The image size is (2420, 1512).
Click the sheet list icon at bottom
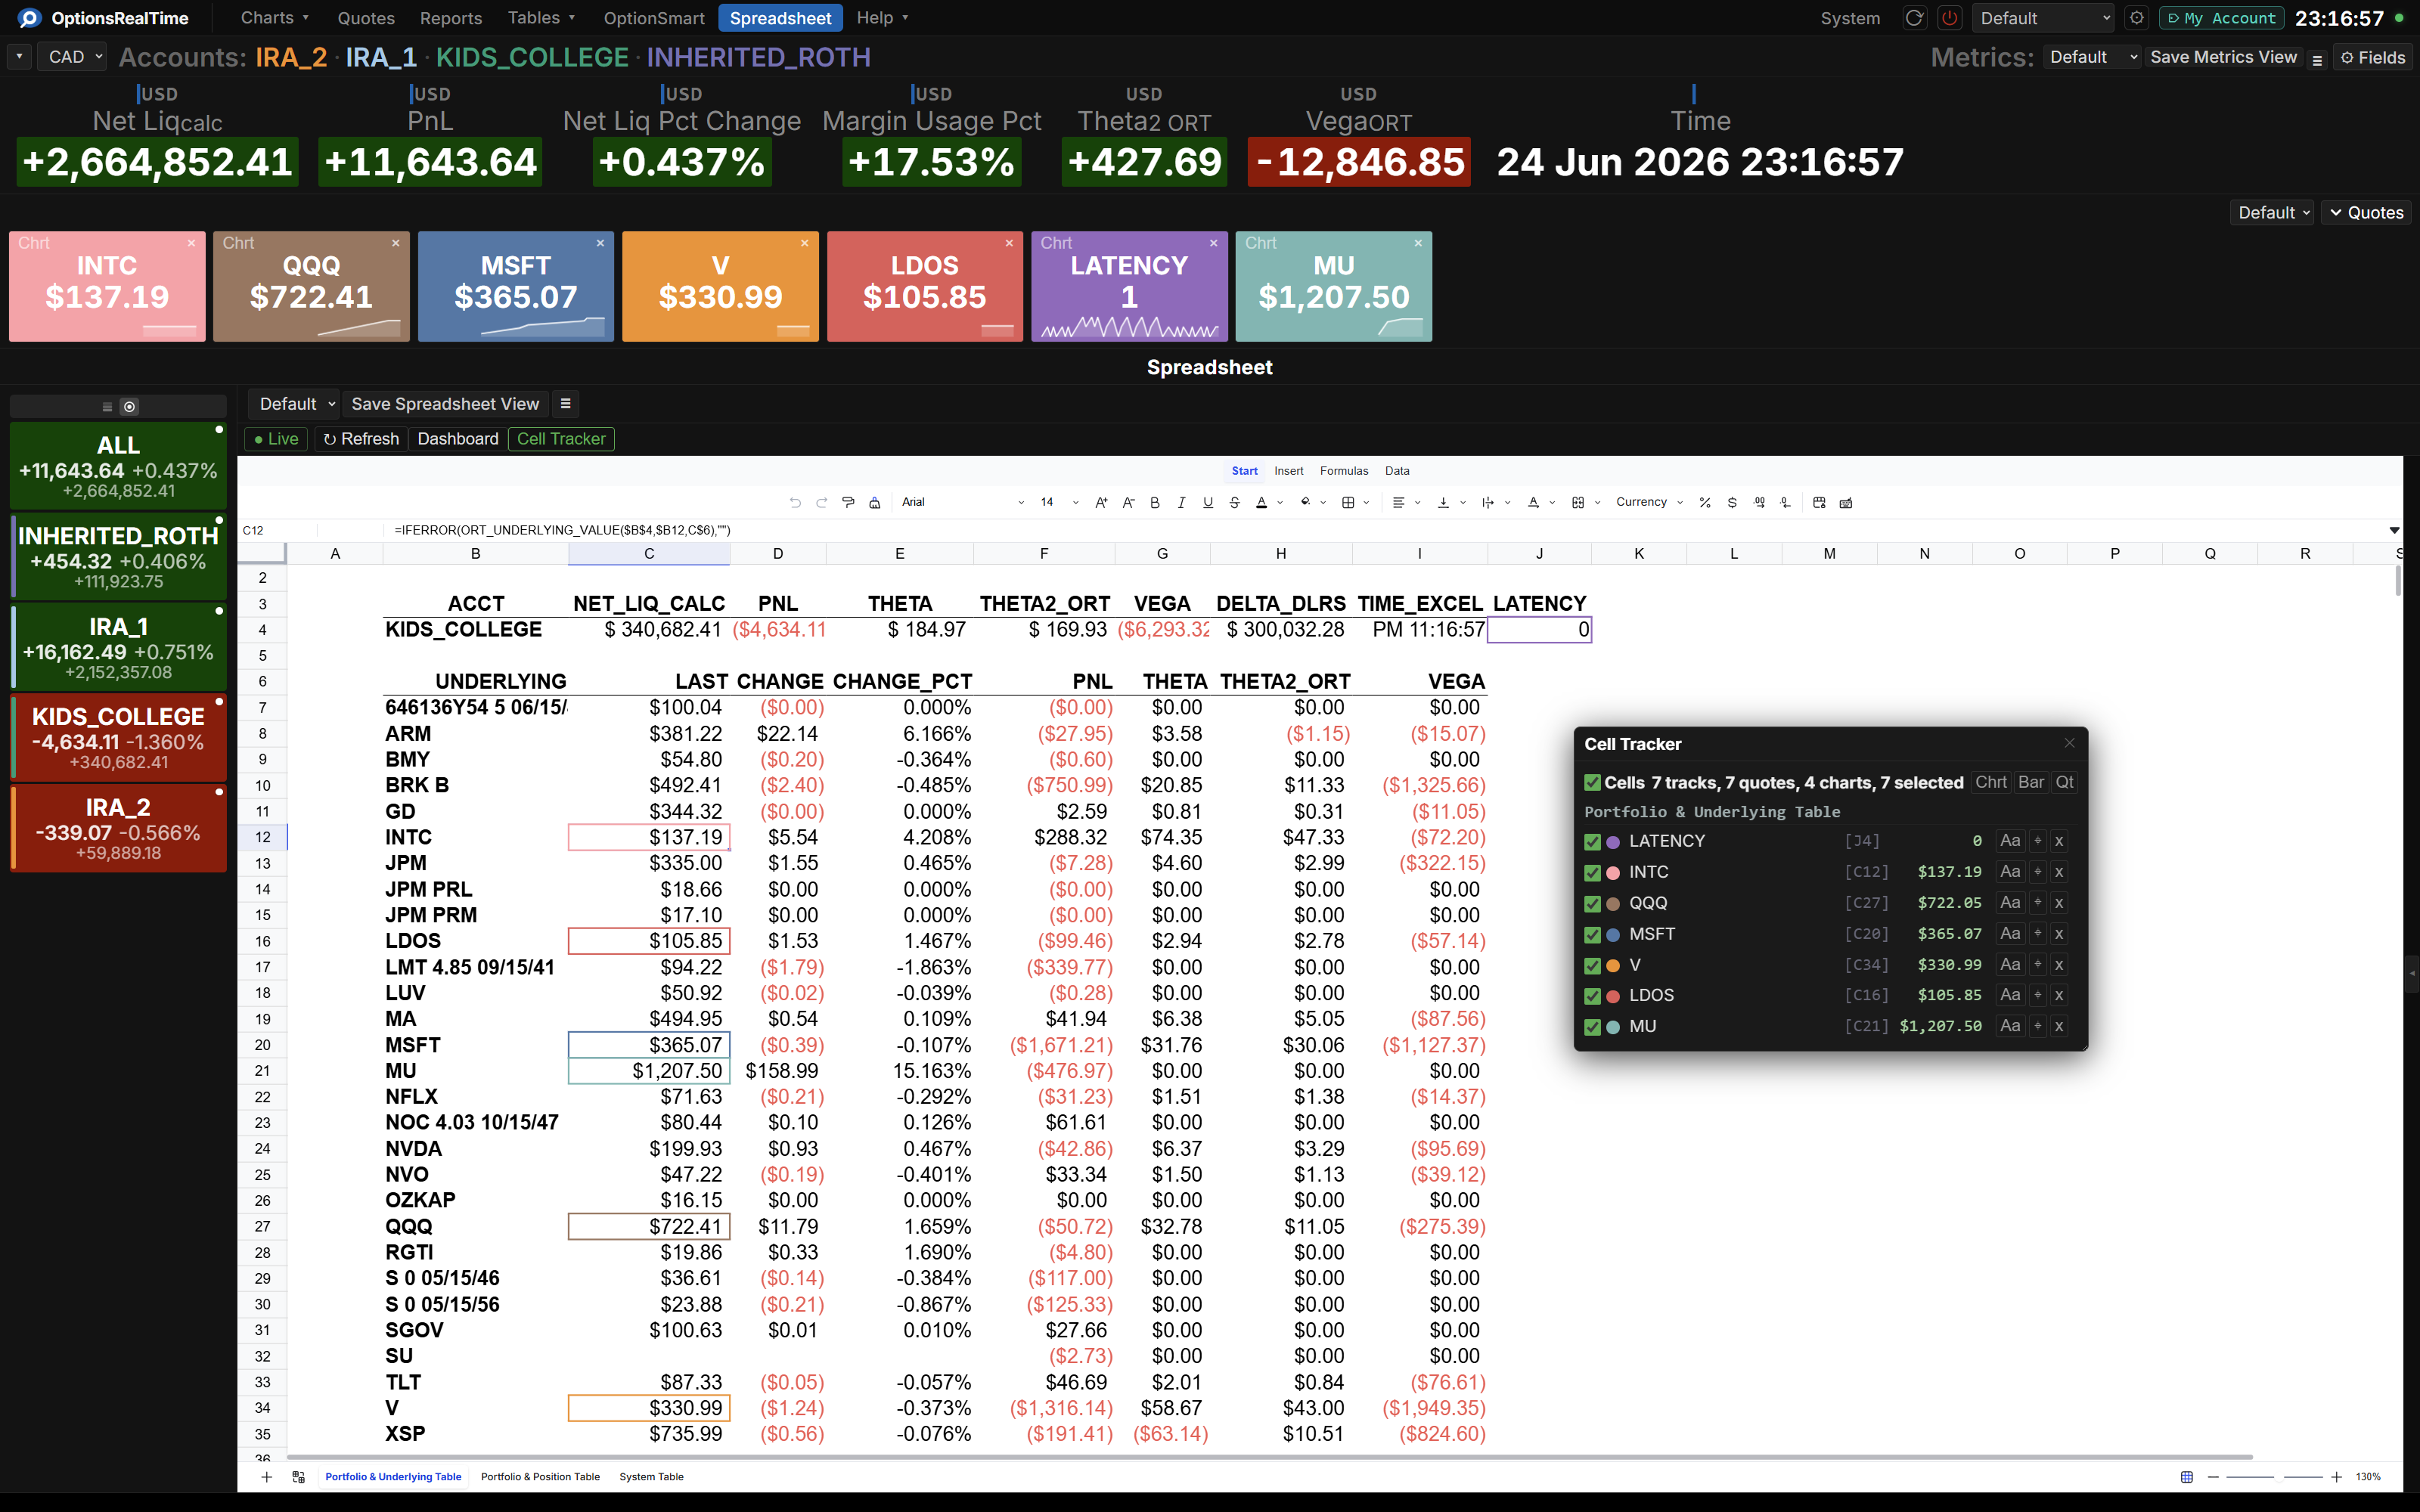(x=298, y=1477)
